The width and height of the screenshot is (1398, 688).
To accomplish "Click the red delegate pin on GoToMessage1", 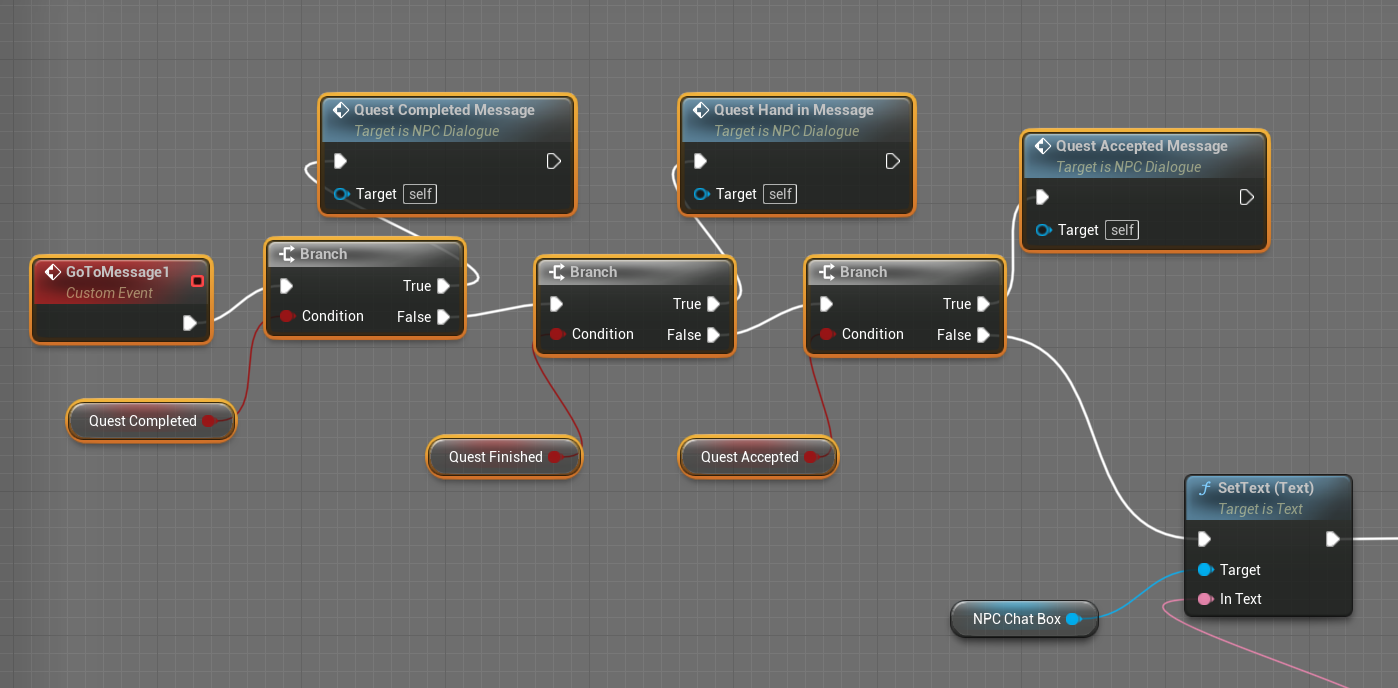I will coord(197,281).
